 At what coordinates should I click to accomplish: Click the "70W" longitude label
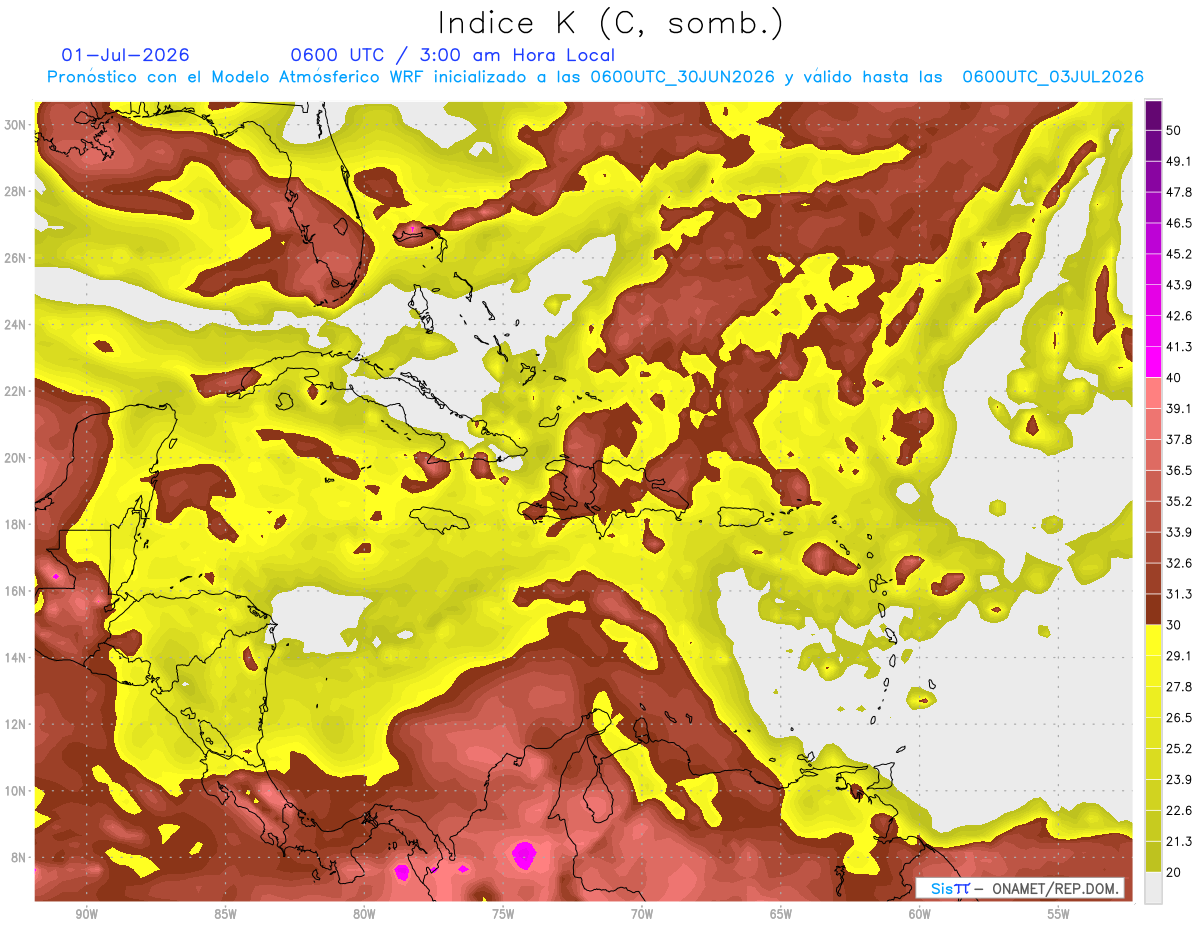[x=642, y=914]
